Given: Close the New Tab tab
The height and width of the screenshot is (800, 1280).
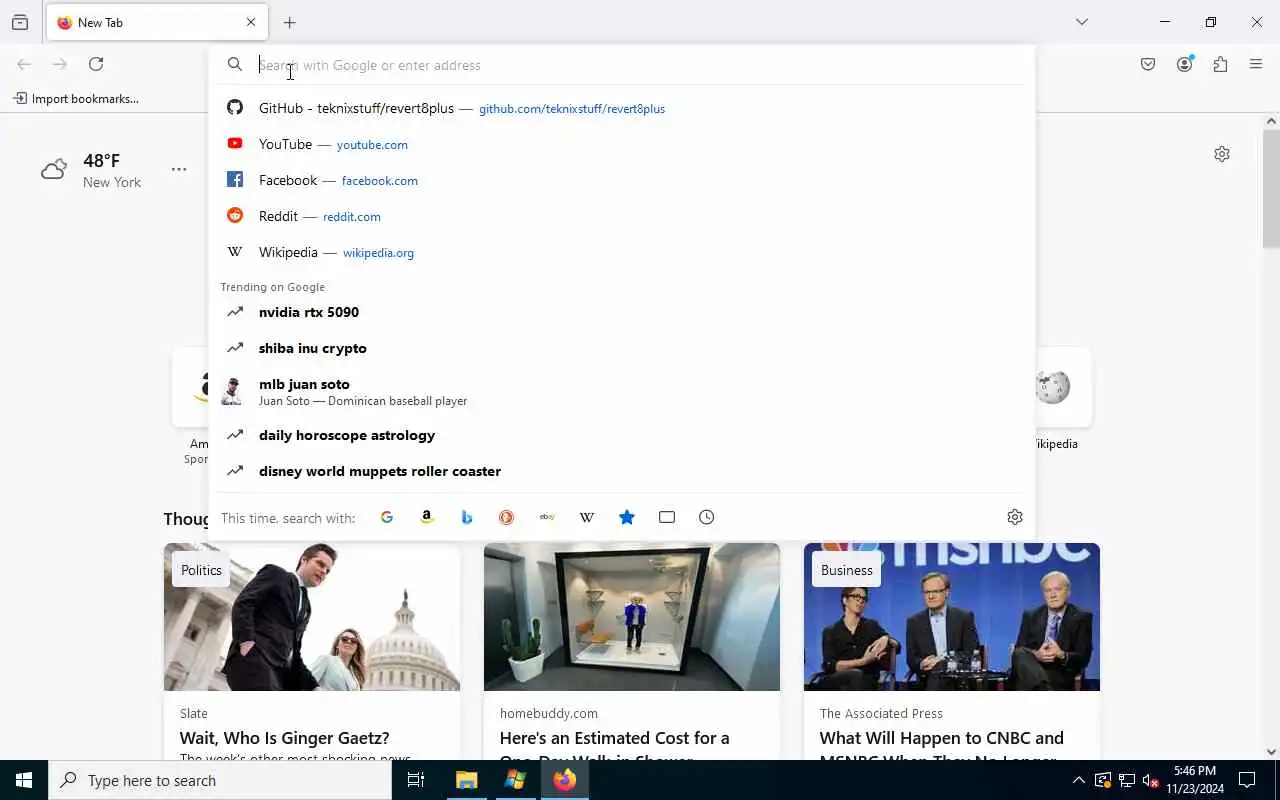Looking at the screenshot, I should pyautogui.click(x=251, y=22).
